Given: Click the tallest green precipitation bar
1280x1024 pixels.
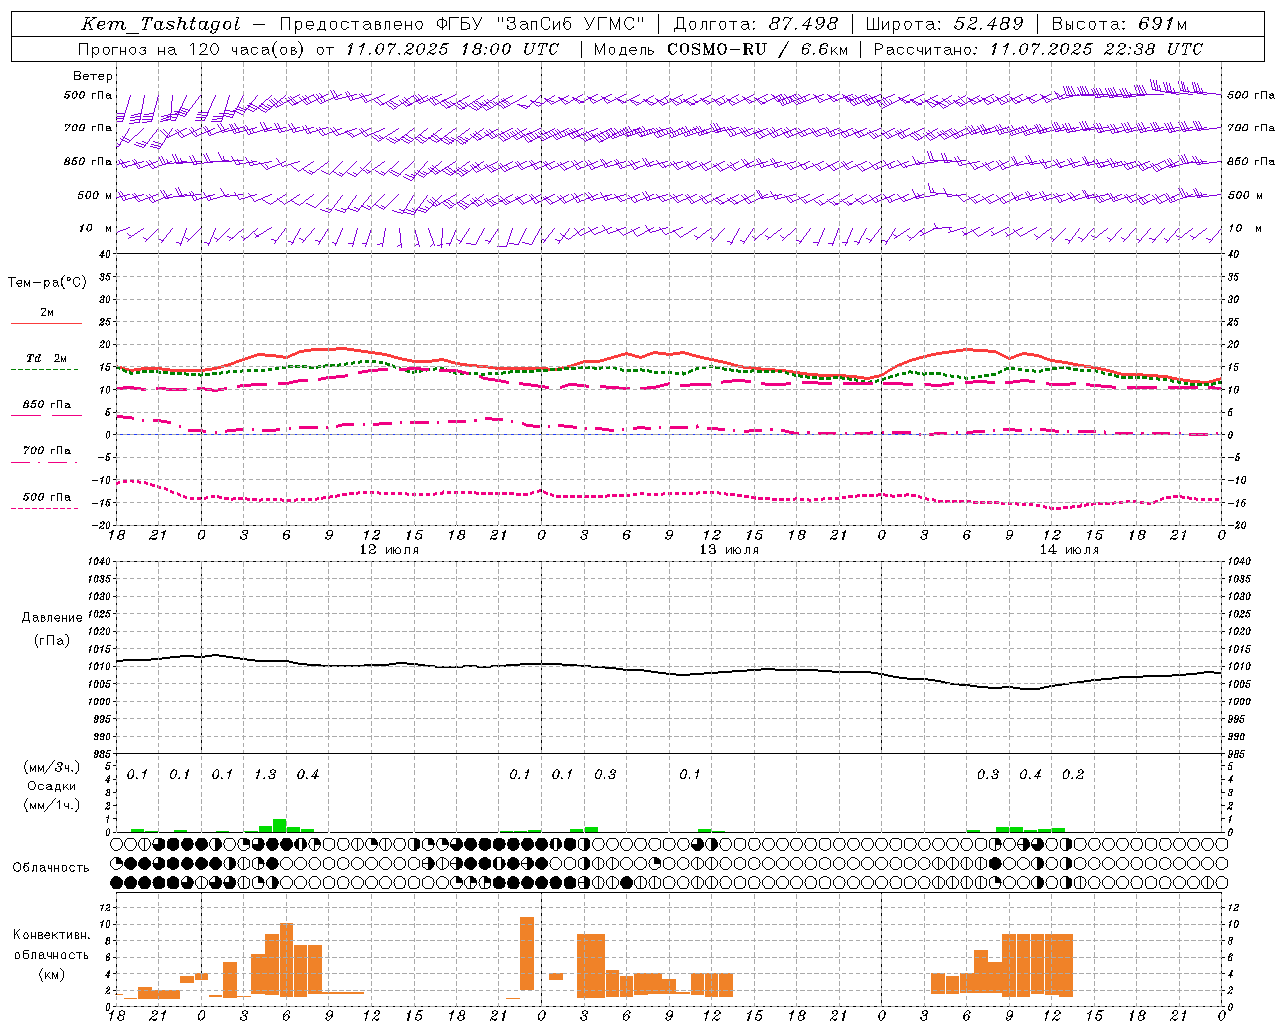Looking at the screenshot, I should point(280,825).
